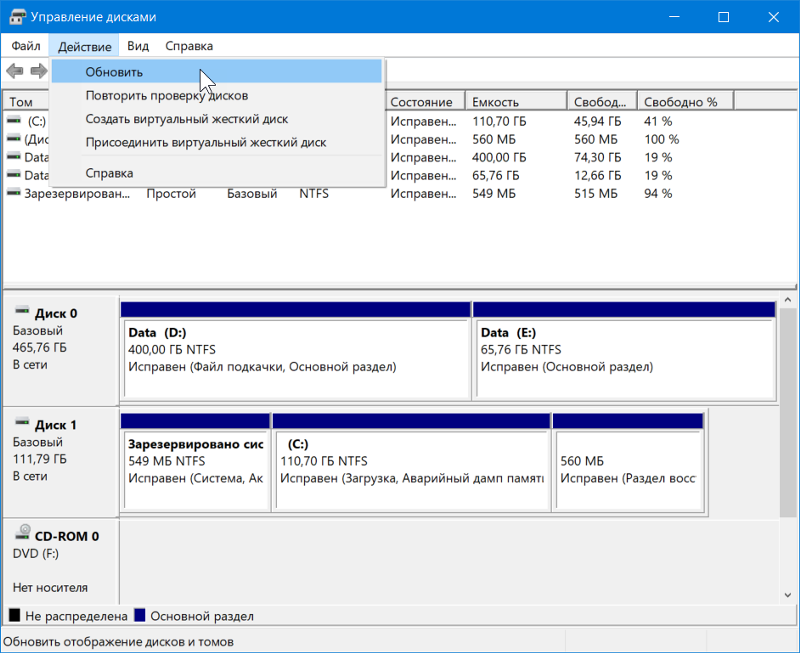Select the Зарезервировано системой 549 МБ partition
The height and width of the screenshot is (653, 800).
[195, 462]
